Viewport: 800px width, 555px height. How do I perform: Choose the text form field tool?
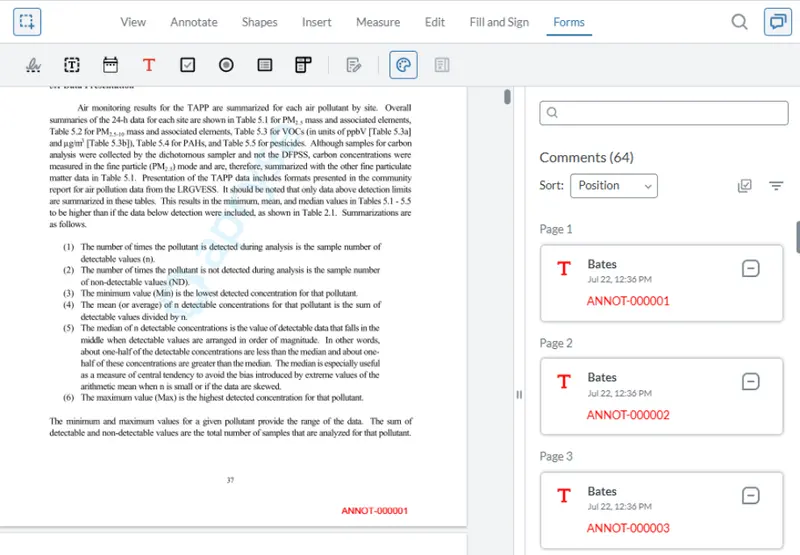tap(72, 65)
